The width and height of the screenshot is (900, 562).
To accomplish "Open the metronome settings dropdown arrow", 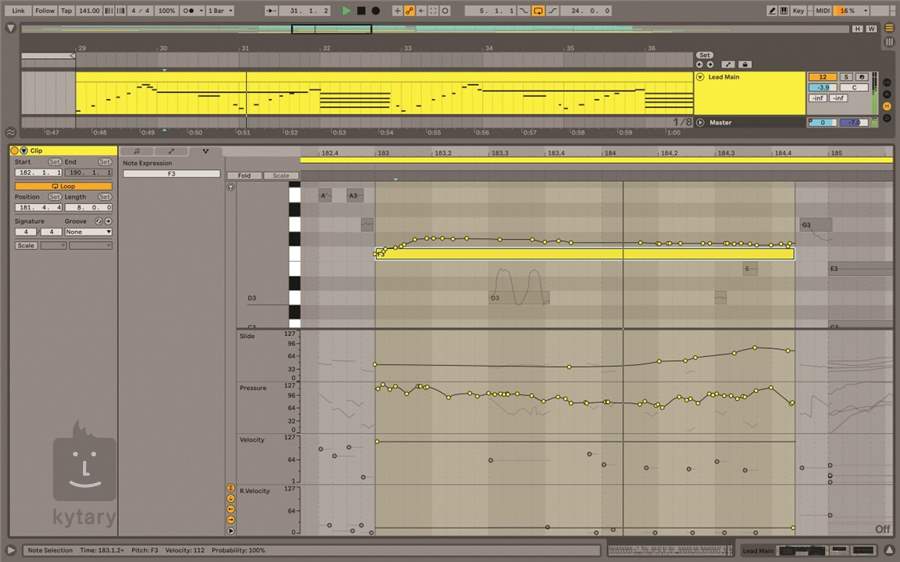I will pyautogui.click(x=201, y=10).
